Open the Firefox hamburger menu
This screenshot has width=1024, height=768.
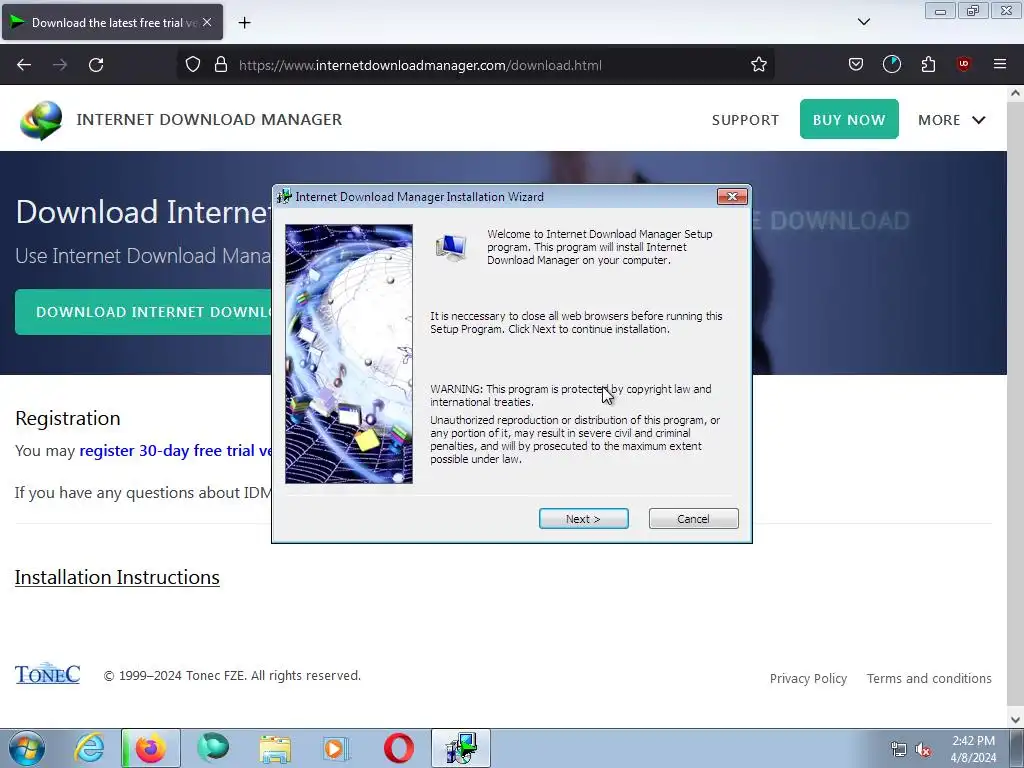pos(999,65)
